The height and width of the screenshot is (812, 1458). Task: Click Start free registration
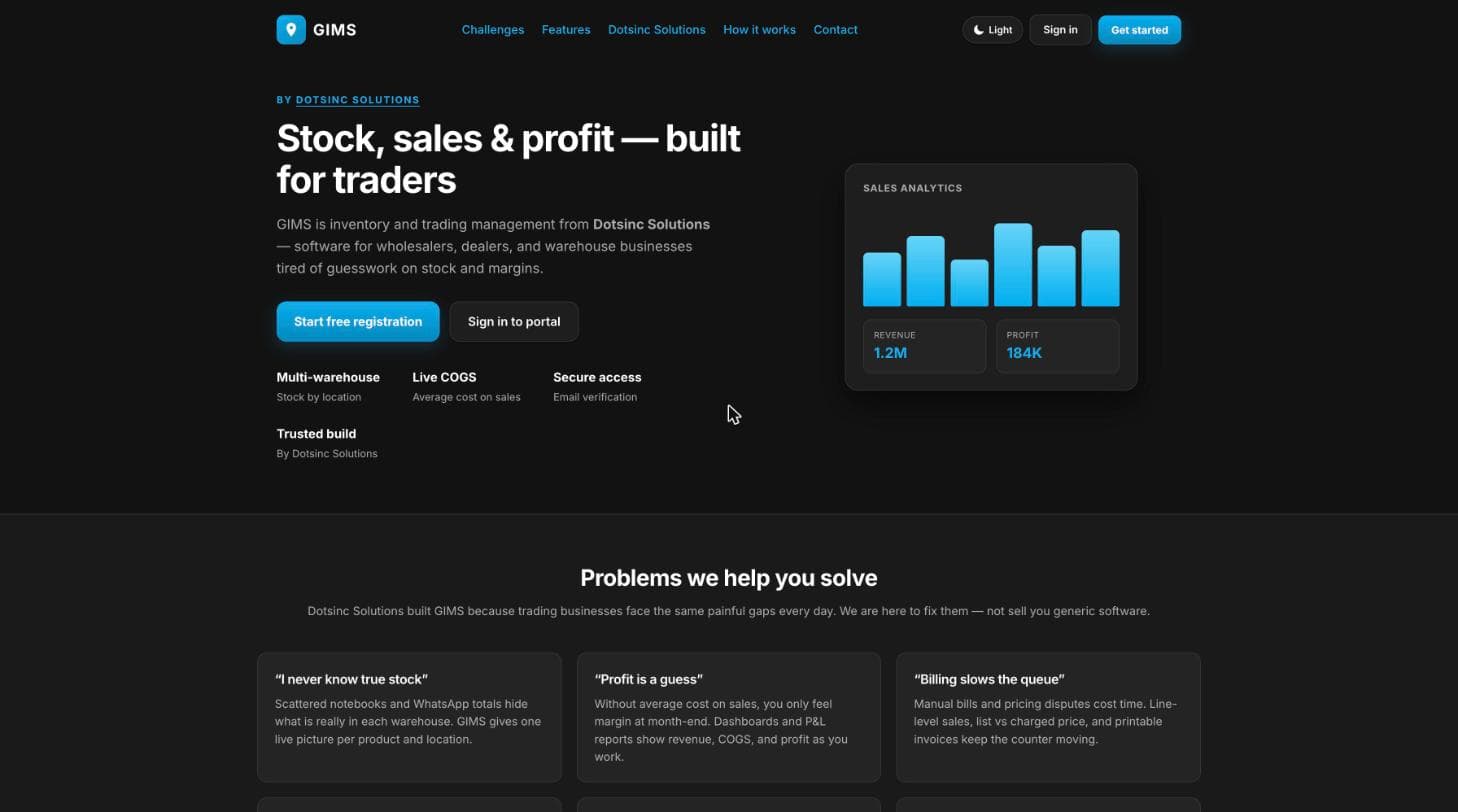(x=358, y=321)
